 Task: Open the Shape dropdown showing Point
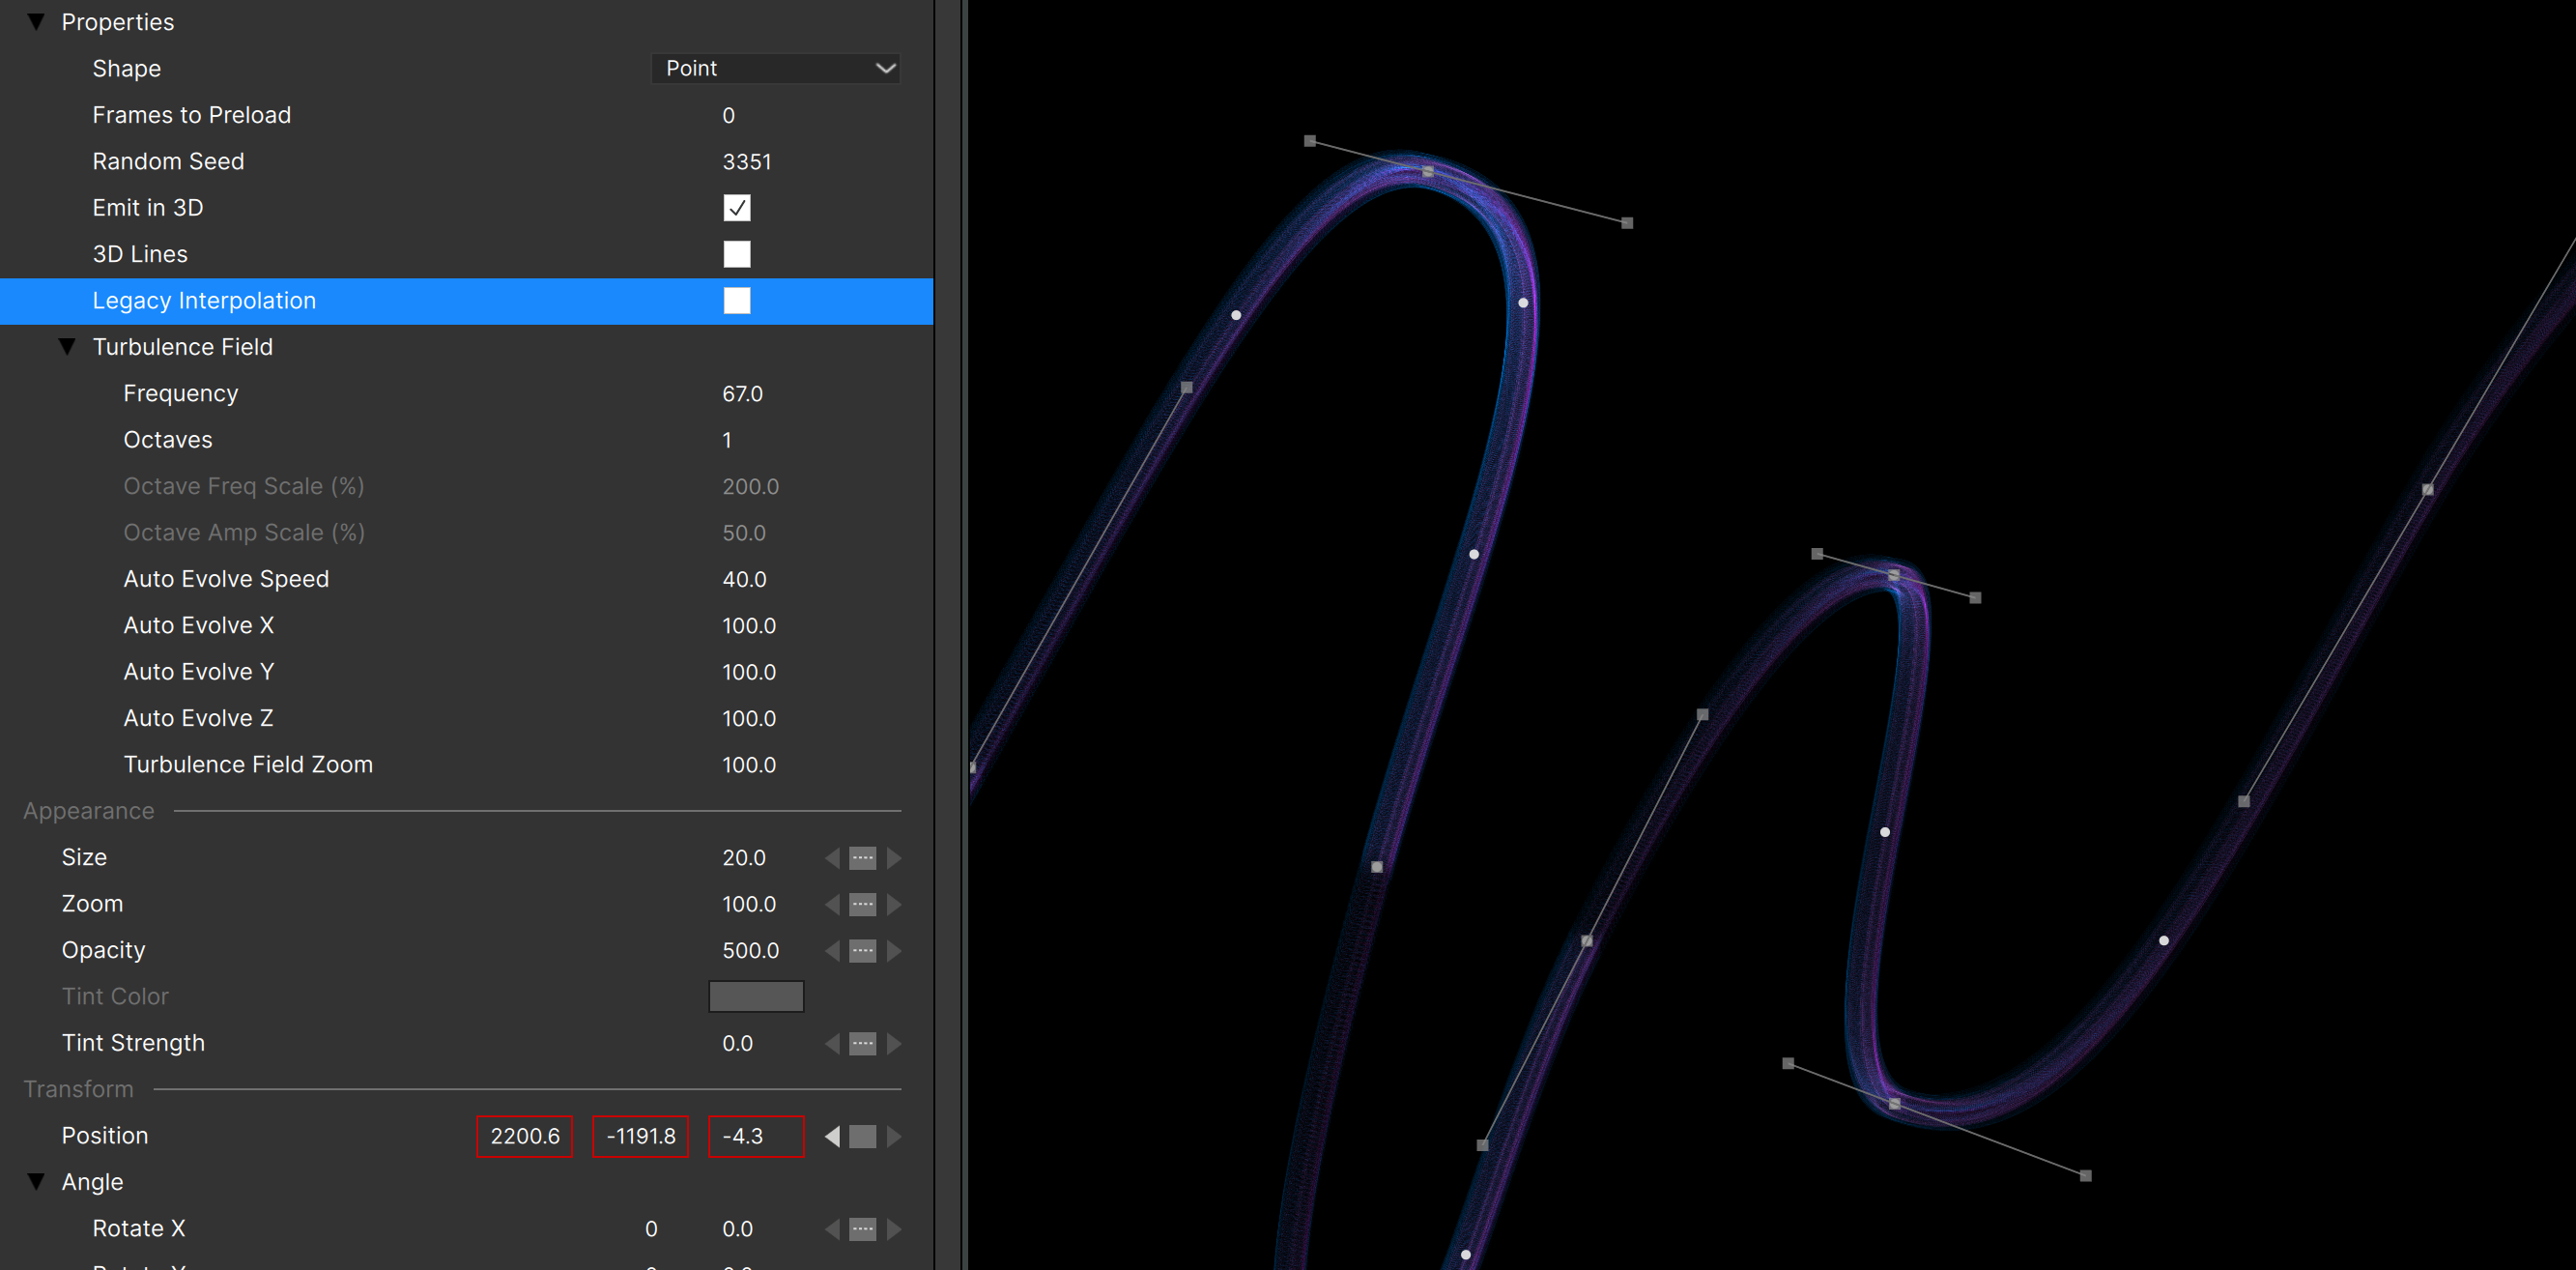pos(776,68)
